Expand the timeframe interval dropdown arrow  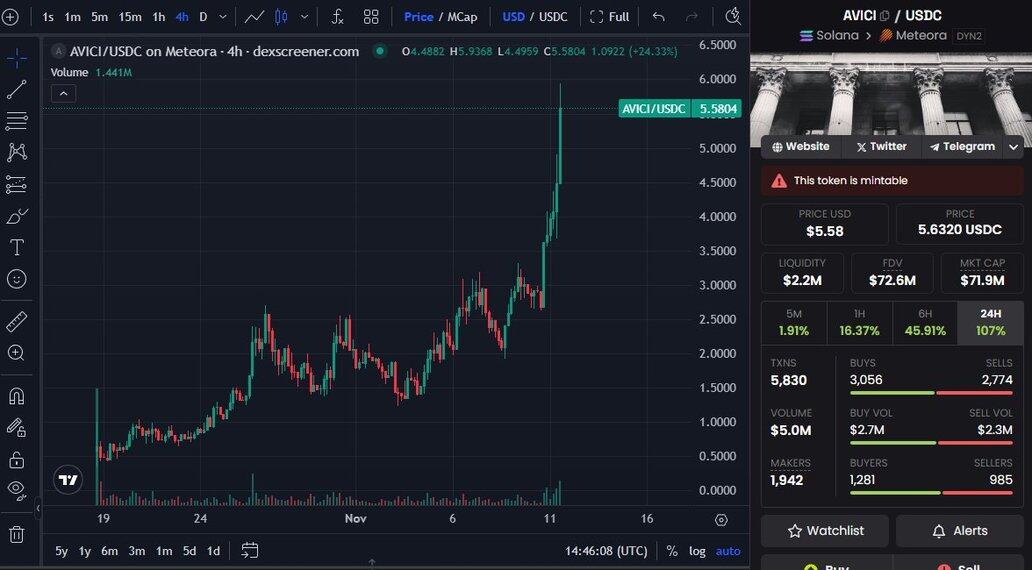pos(223,17)
